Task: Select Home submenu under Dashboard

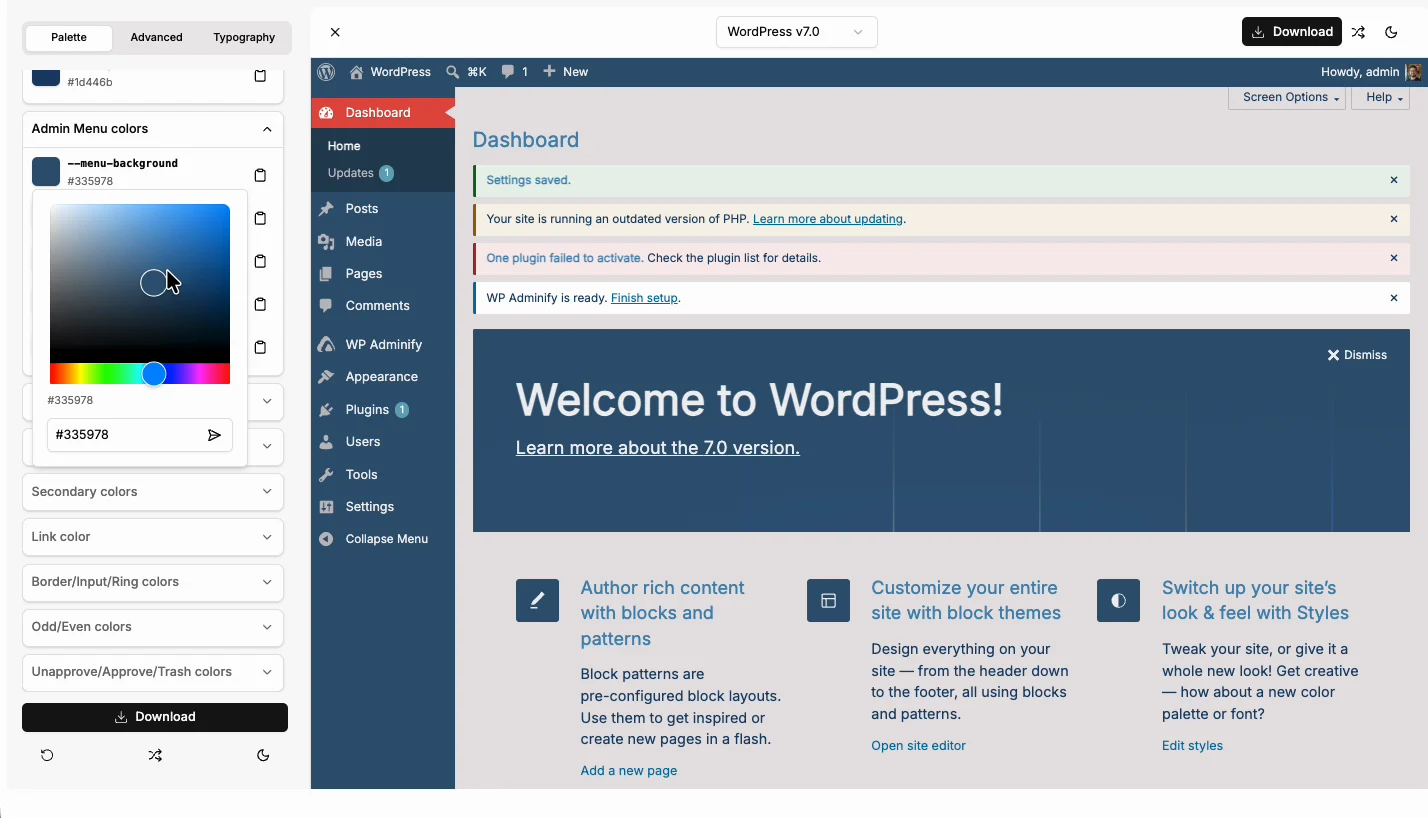Action: (344, 146)
